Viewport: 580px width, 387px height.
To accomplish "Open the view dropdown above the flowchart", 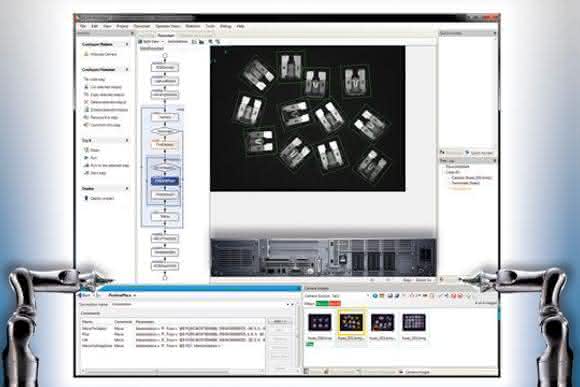I will [151, 42].
